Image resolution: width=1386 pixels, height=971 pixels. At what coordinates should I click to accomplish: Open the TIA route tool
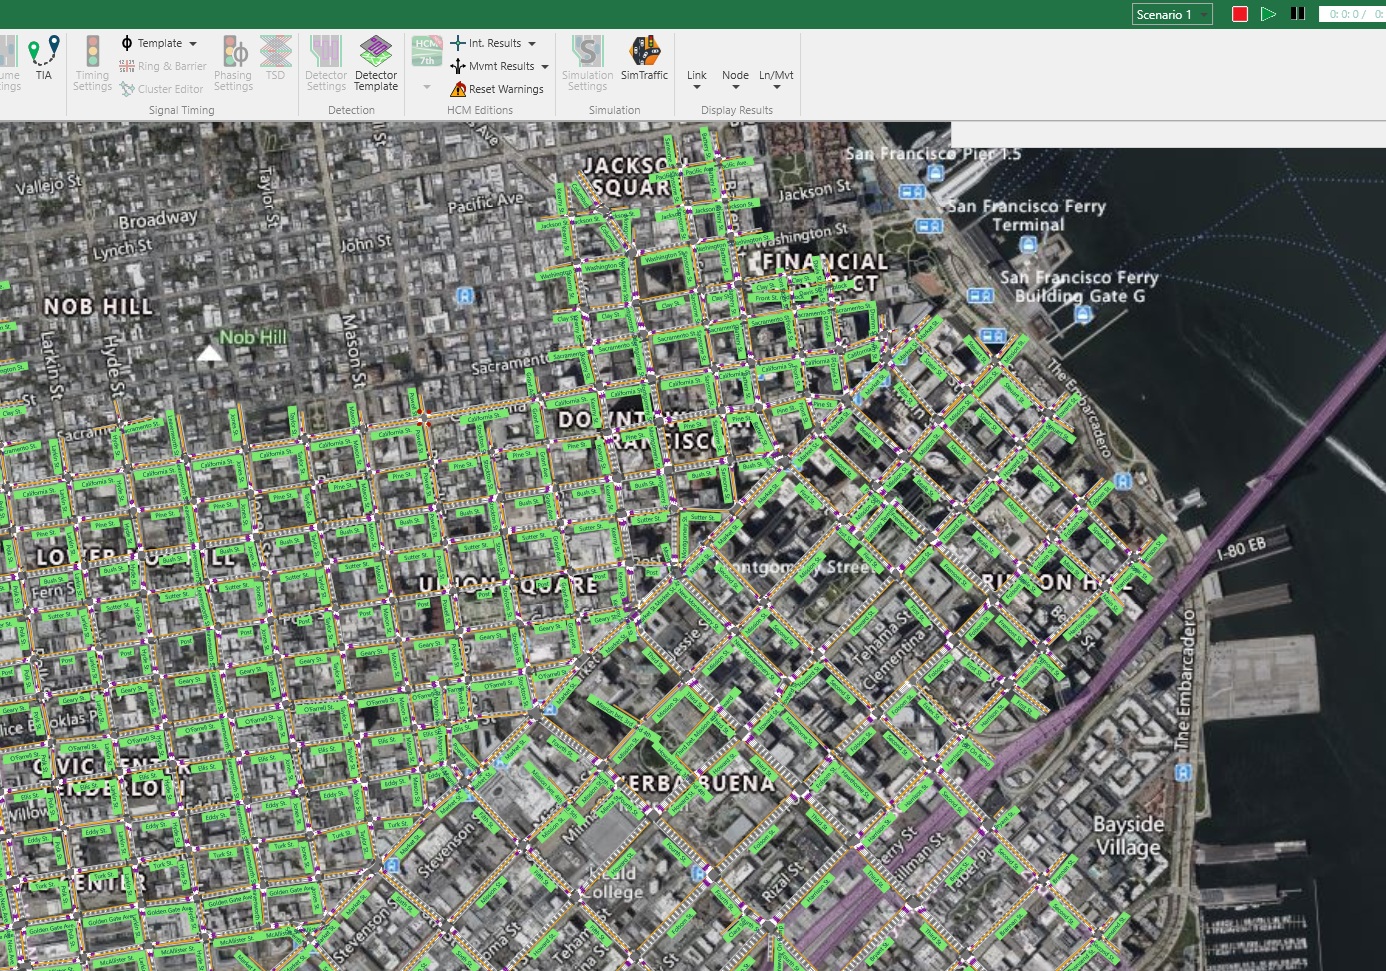point(43,58)
